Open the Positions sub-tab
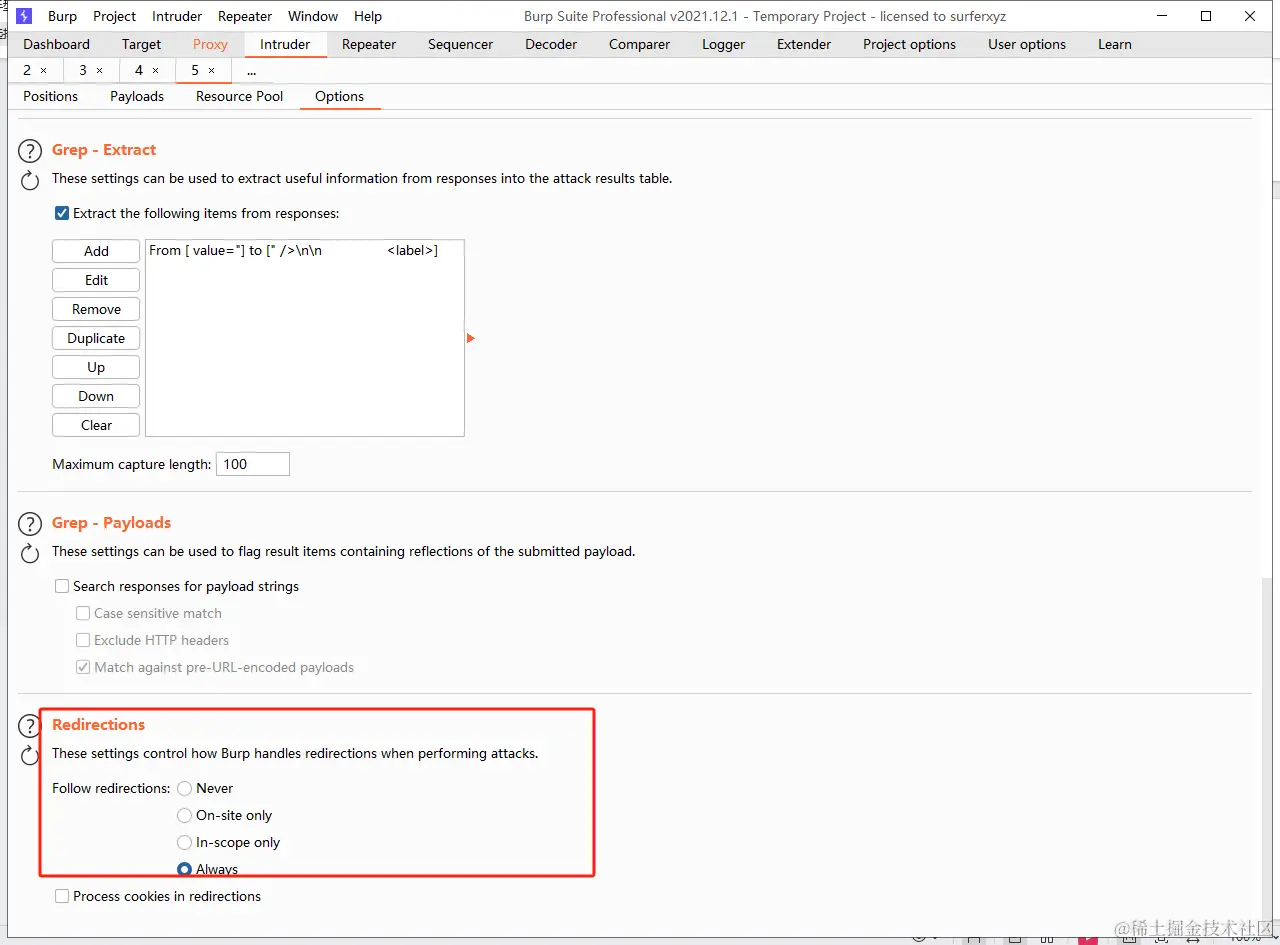This screenshot has width=1280, height=945. (x=50, y=96)
